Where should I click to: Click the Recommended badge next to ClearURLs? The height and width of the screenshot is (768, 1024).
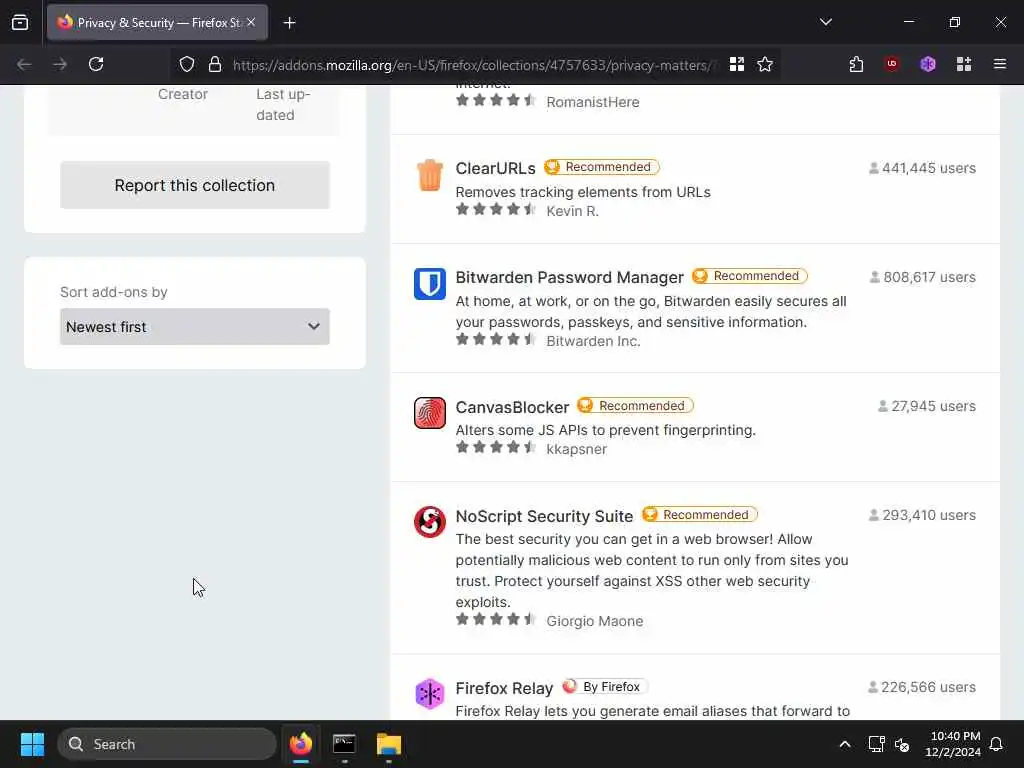point(601,167)
